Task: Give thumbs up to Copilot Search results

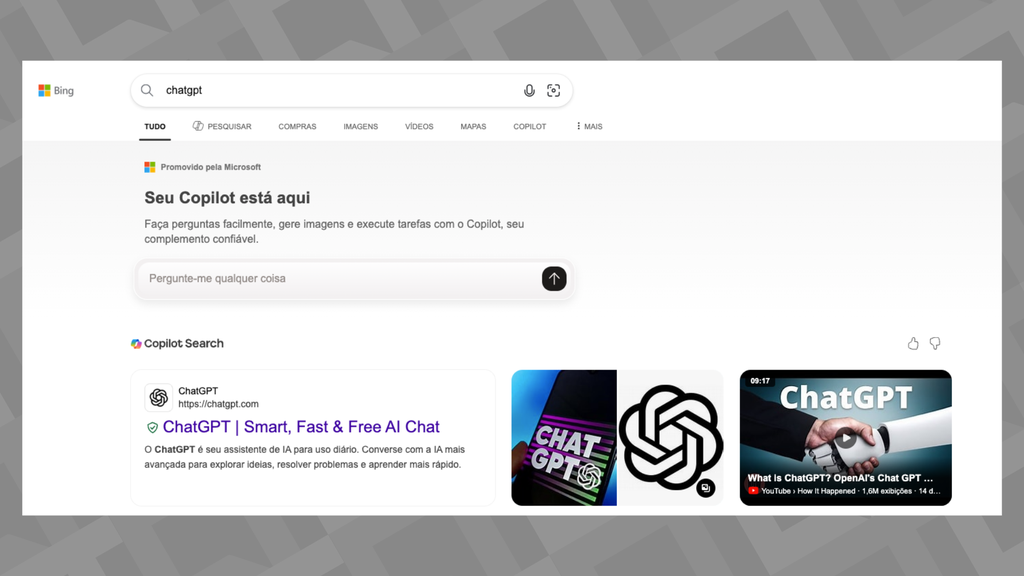Action: click(912, 343)
